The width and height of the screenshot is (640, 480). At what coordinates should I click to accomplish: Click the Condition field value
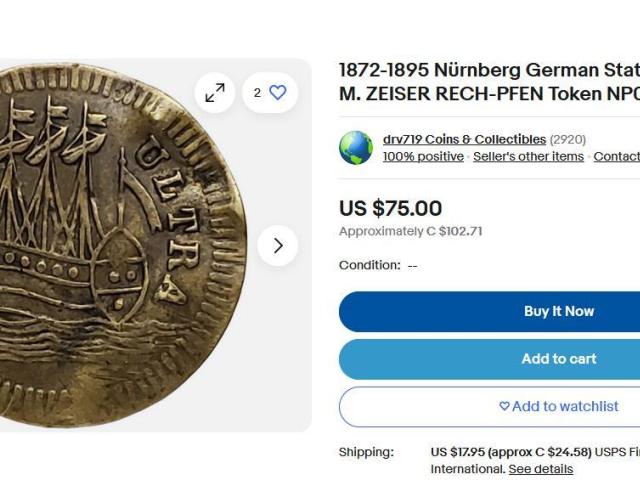[412, 266]
